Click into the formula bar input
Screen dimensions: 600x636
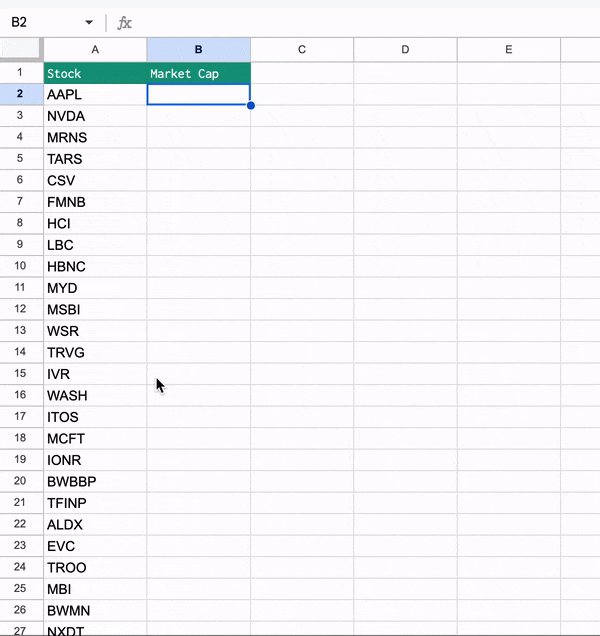tap(365, 23)
